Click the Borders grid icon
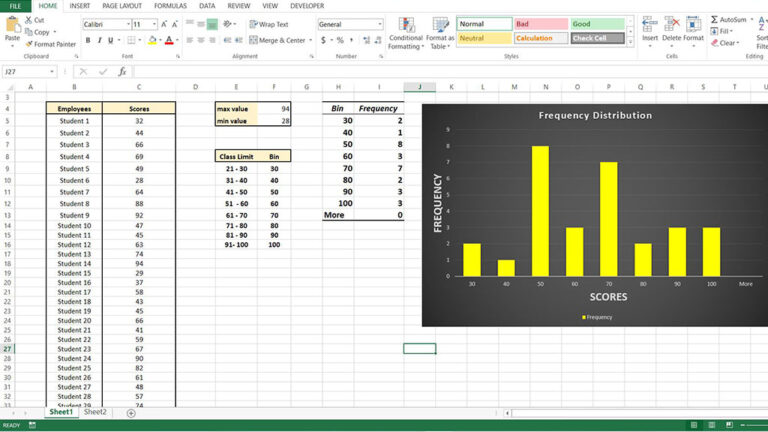The image size is (768, 432). [x=131, y=40]
